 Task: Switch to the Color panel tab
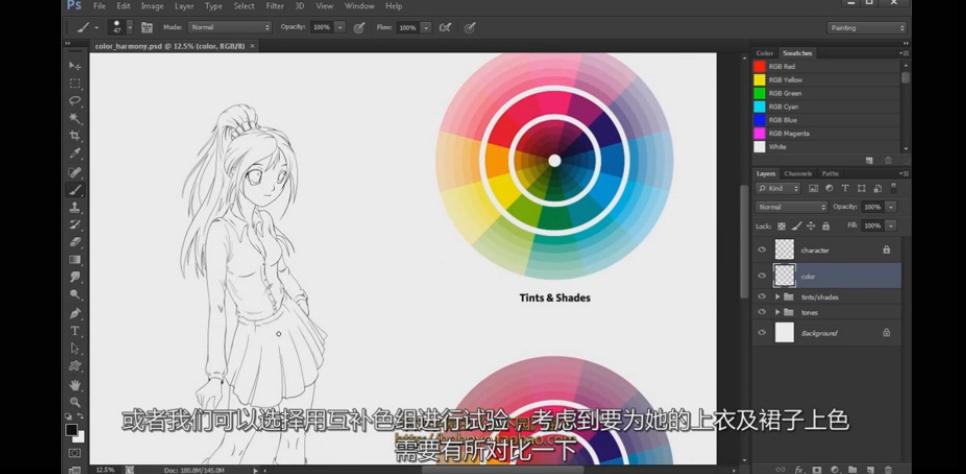coord(765,54)
